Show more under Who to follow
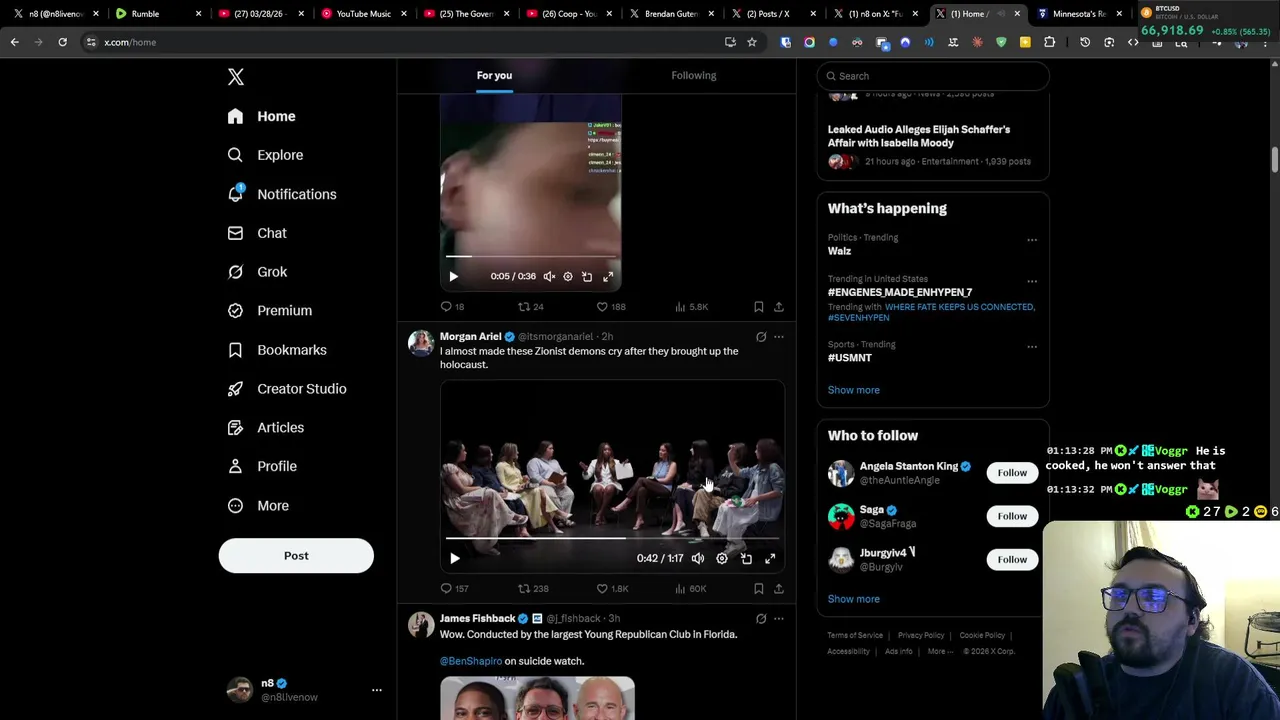The image size is (1280, 720). pyautogui.click(x=854, y=599)
